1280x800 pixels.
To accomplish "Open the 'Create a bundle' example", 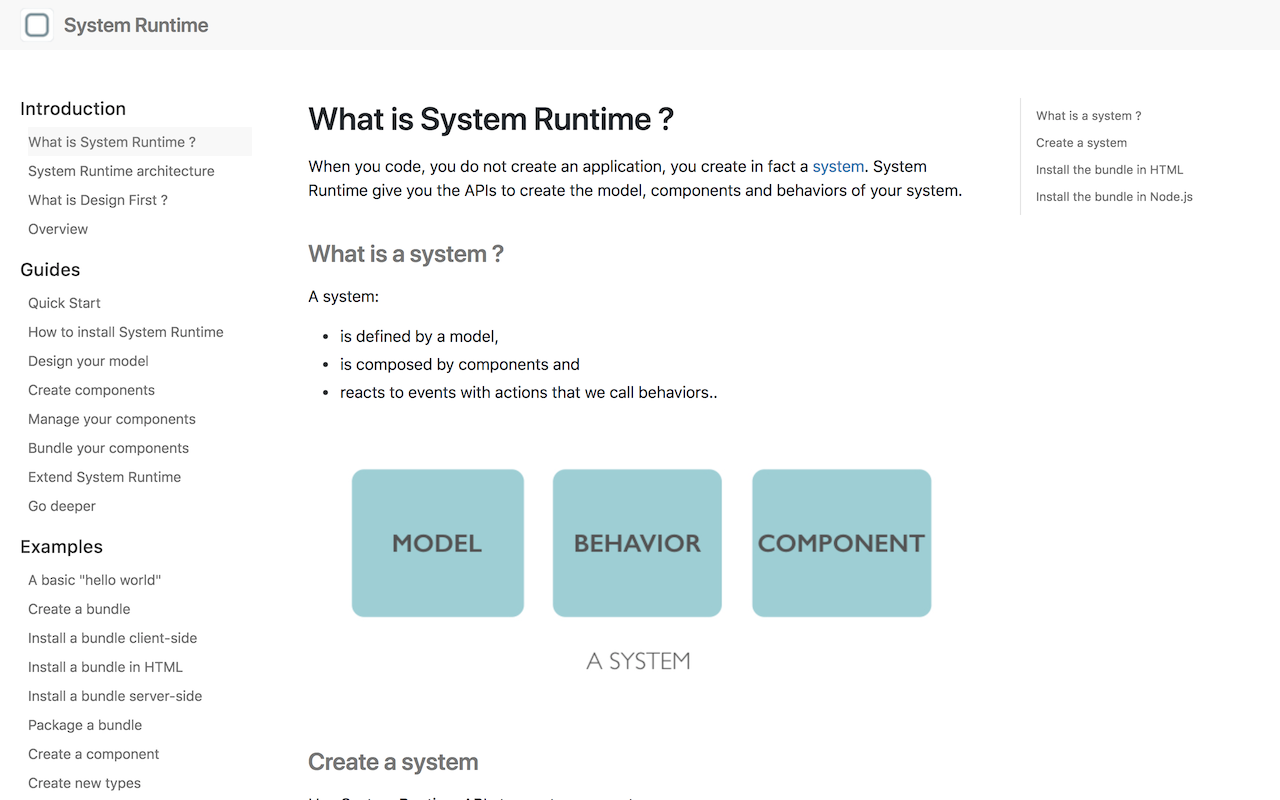I will (x=79, y=609).
